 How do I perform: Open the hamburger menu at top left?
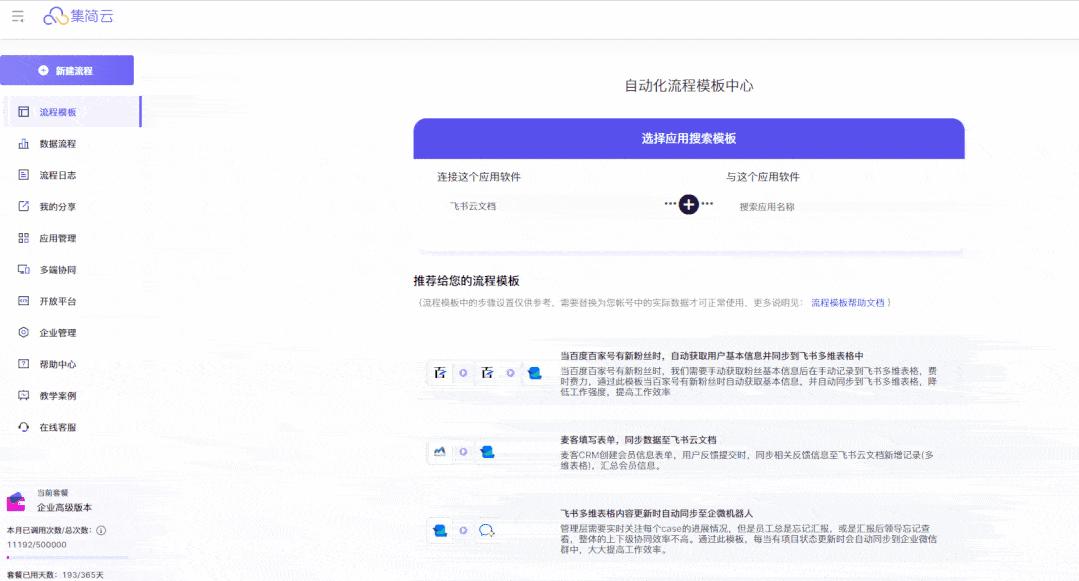tap(16, 16)
